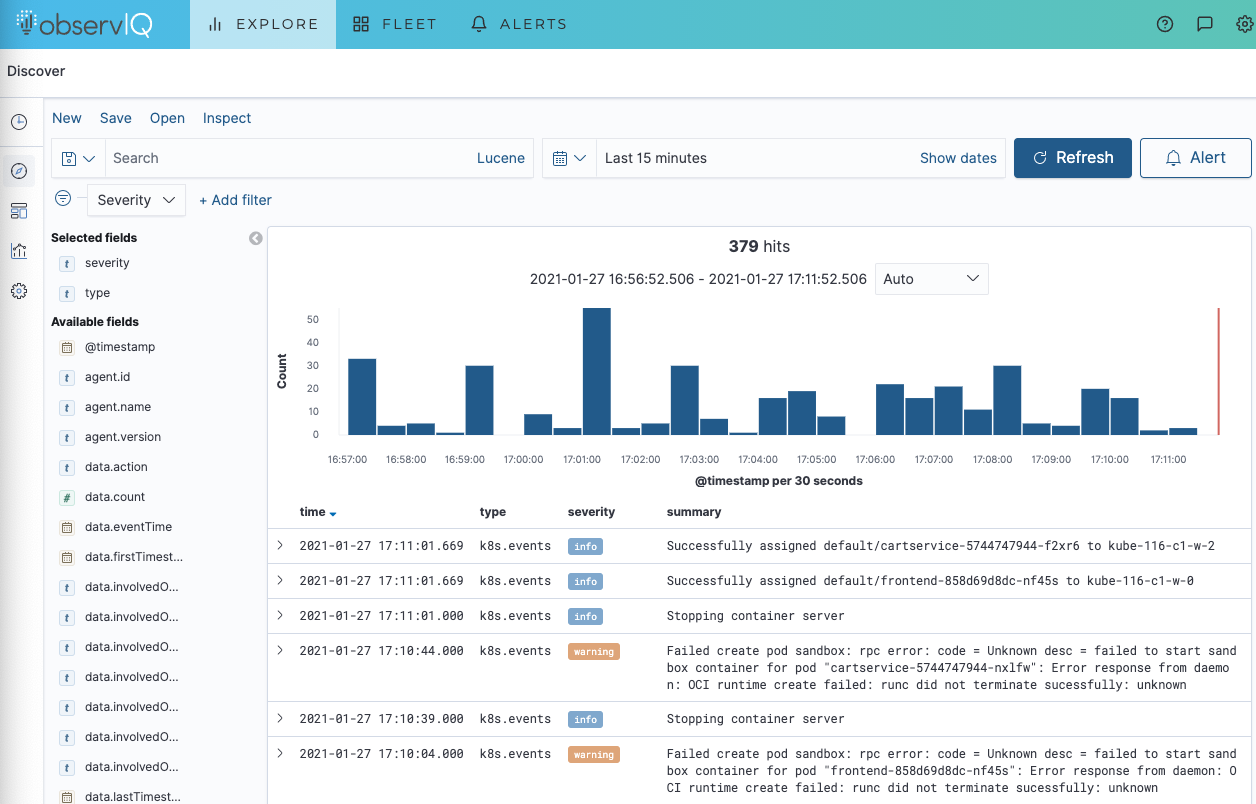Expand the Severity filter dropdown

(137, 200)
